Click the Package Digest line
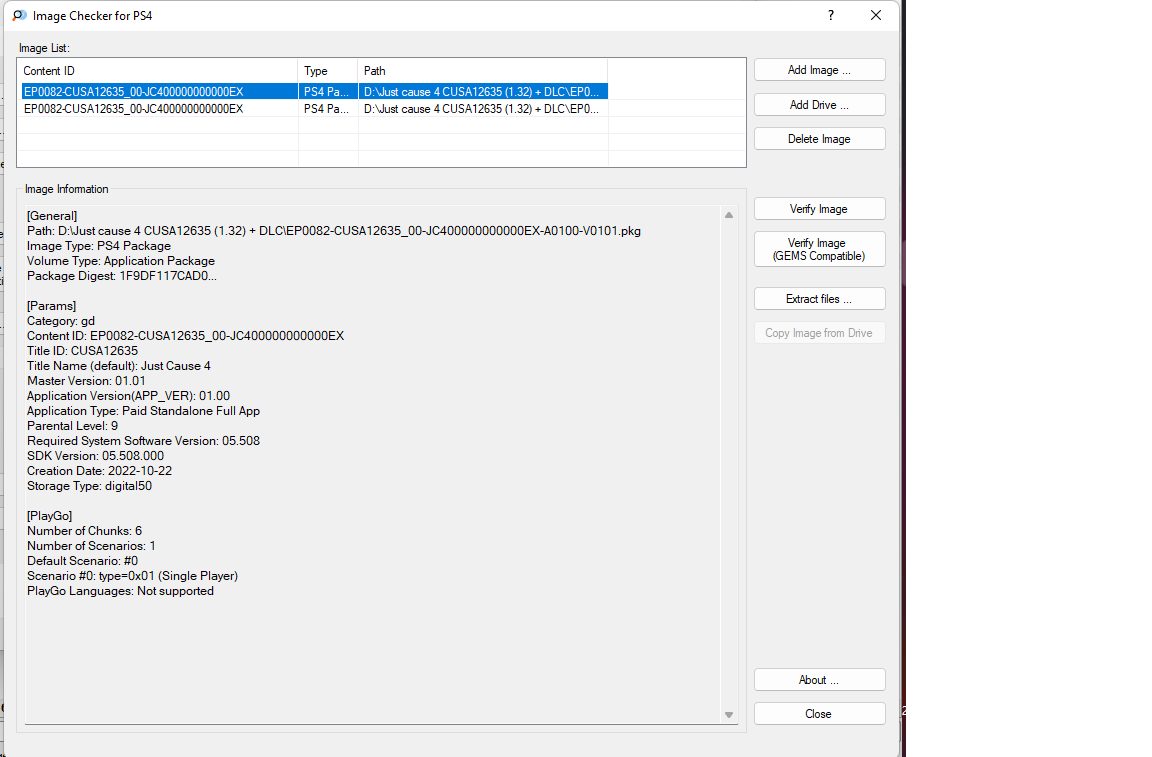The height and width of the screenshot is (757, 1152). [x=122, y=276]
